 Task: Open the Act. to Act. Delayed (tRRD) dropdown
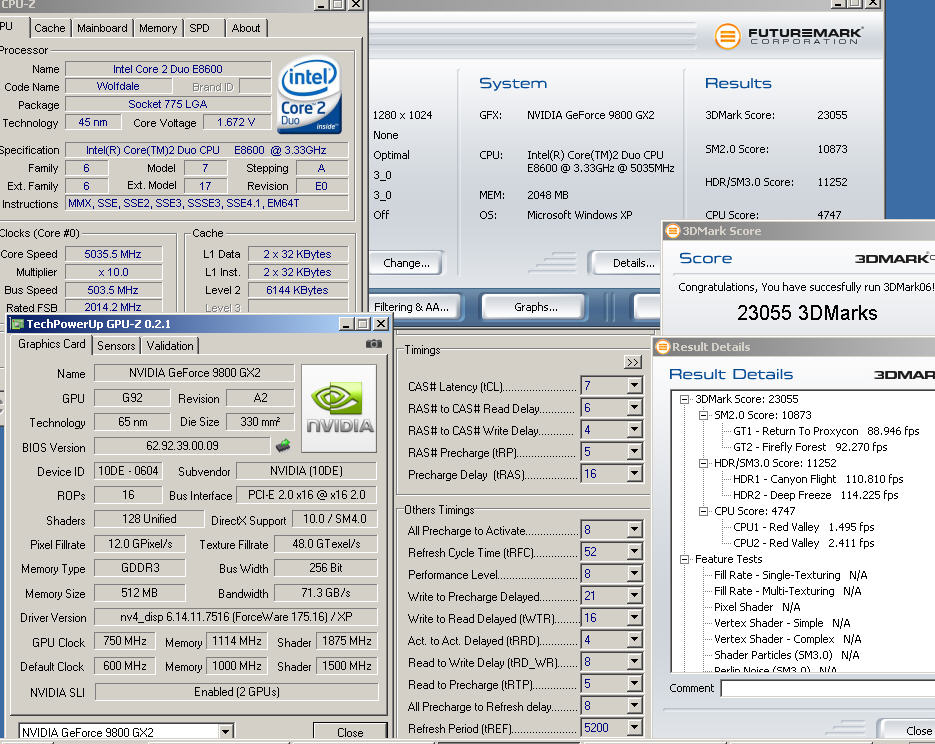pos(634,640)
